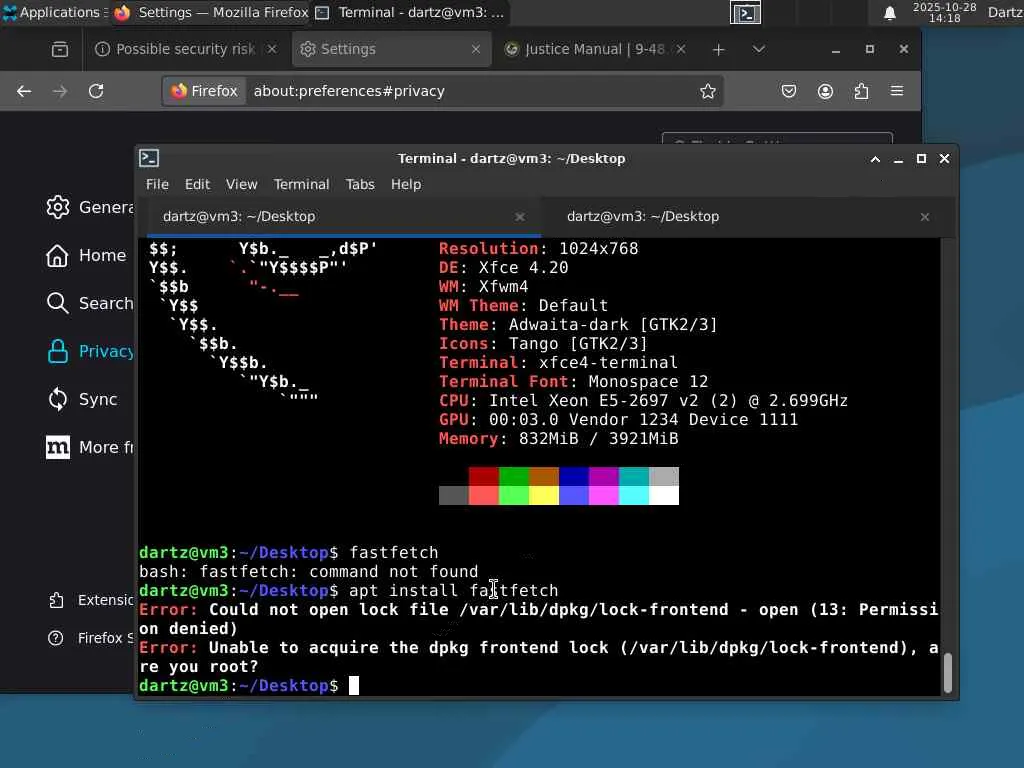Click the 'apt install fastfetch' command text
This screenshot has height=768, width=1024.
(453, 590)
